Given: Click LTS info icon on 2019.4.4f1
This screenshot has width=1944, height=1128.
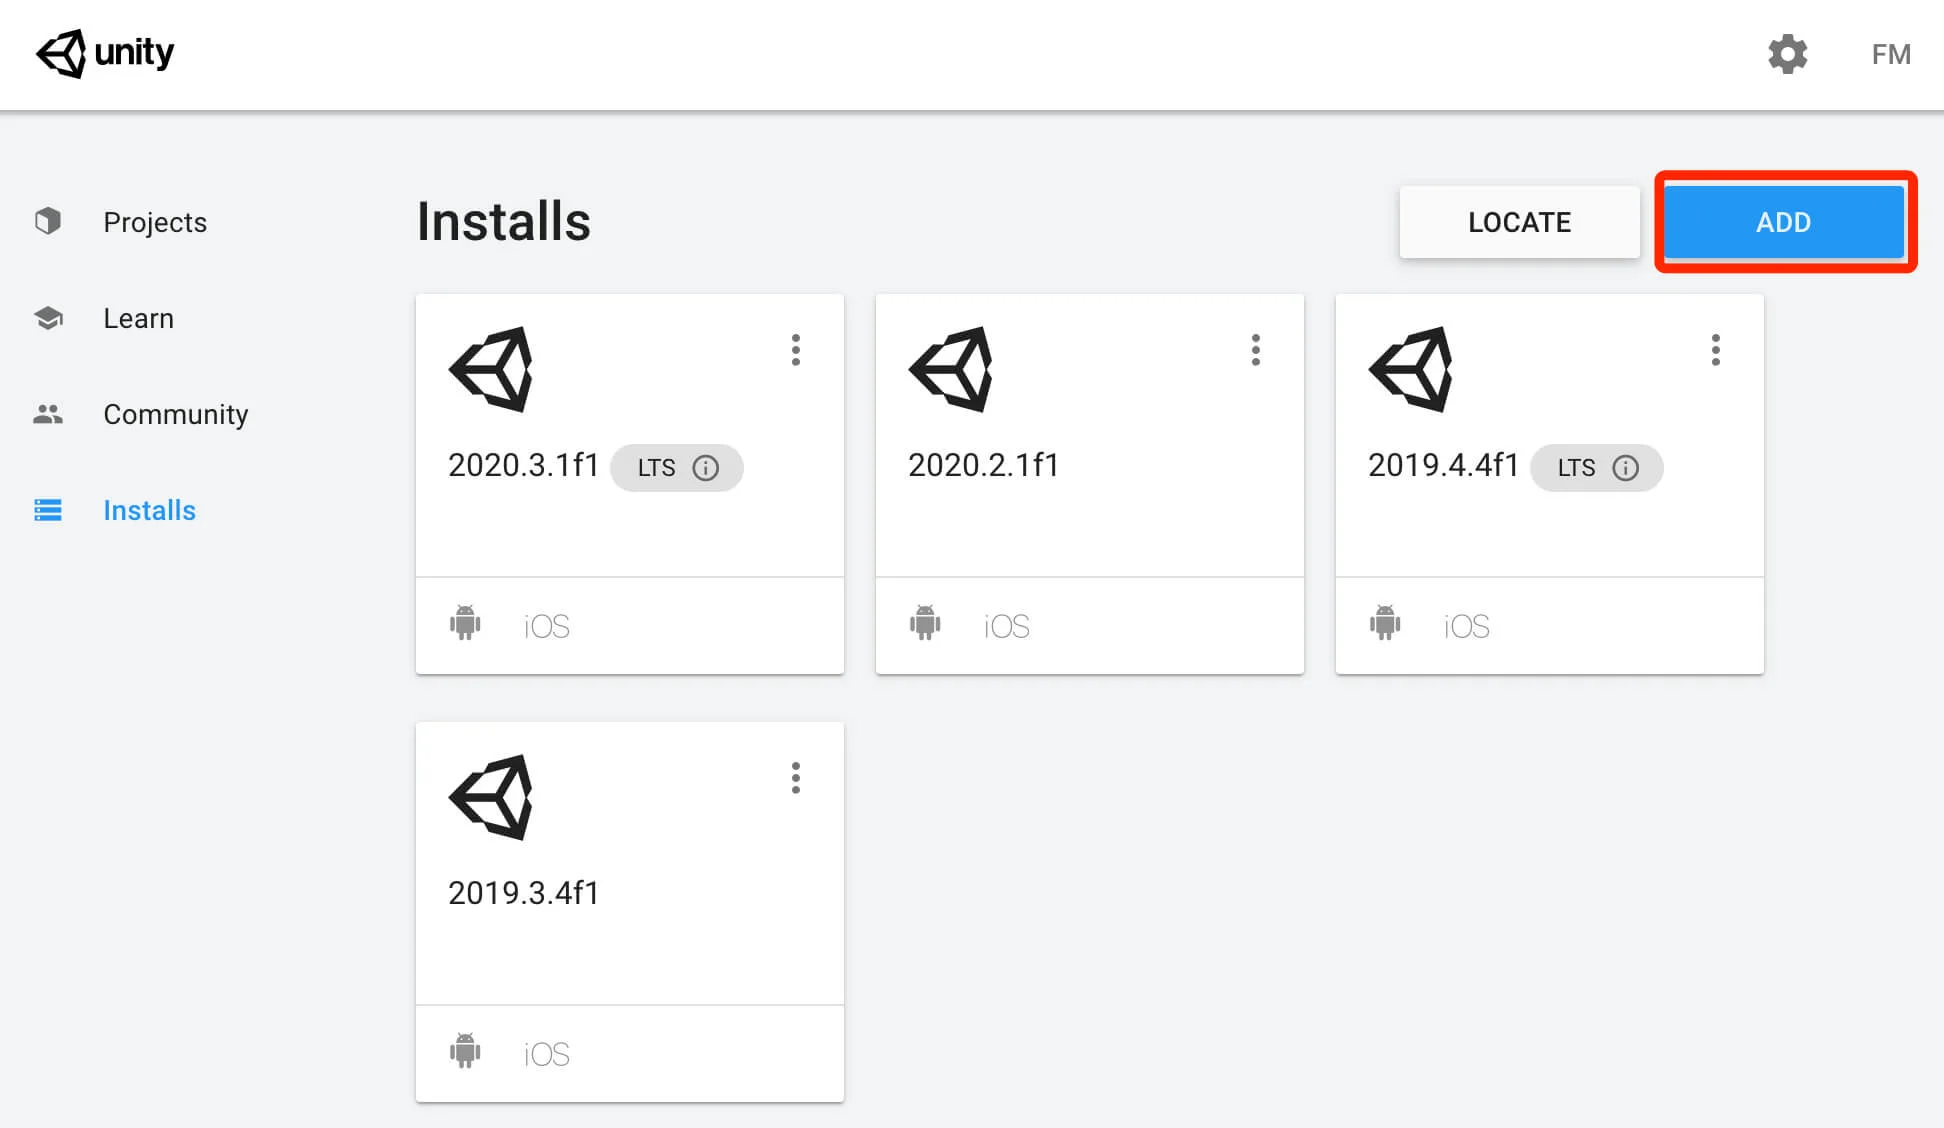Looking at the screenshot, I should click(1626, 468).
